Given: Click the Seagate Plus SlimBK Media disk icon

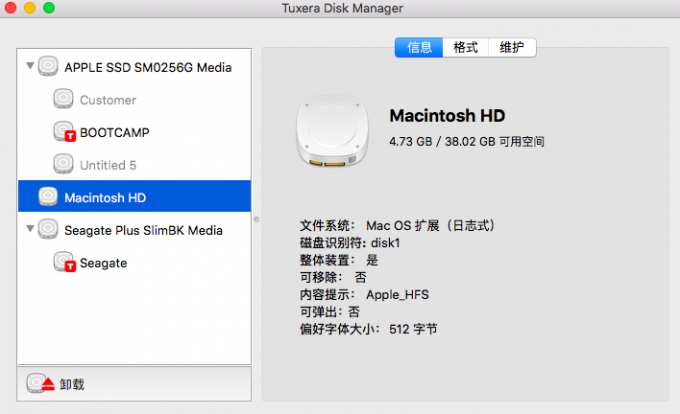Looking at the screenshot, I should (x=48, y=229).
